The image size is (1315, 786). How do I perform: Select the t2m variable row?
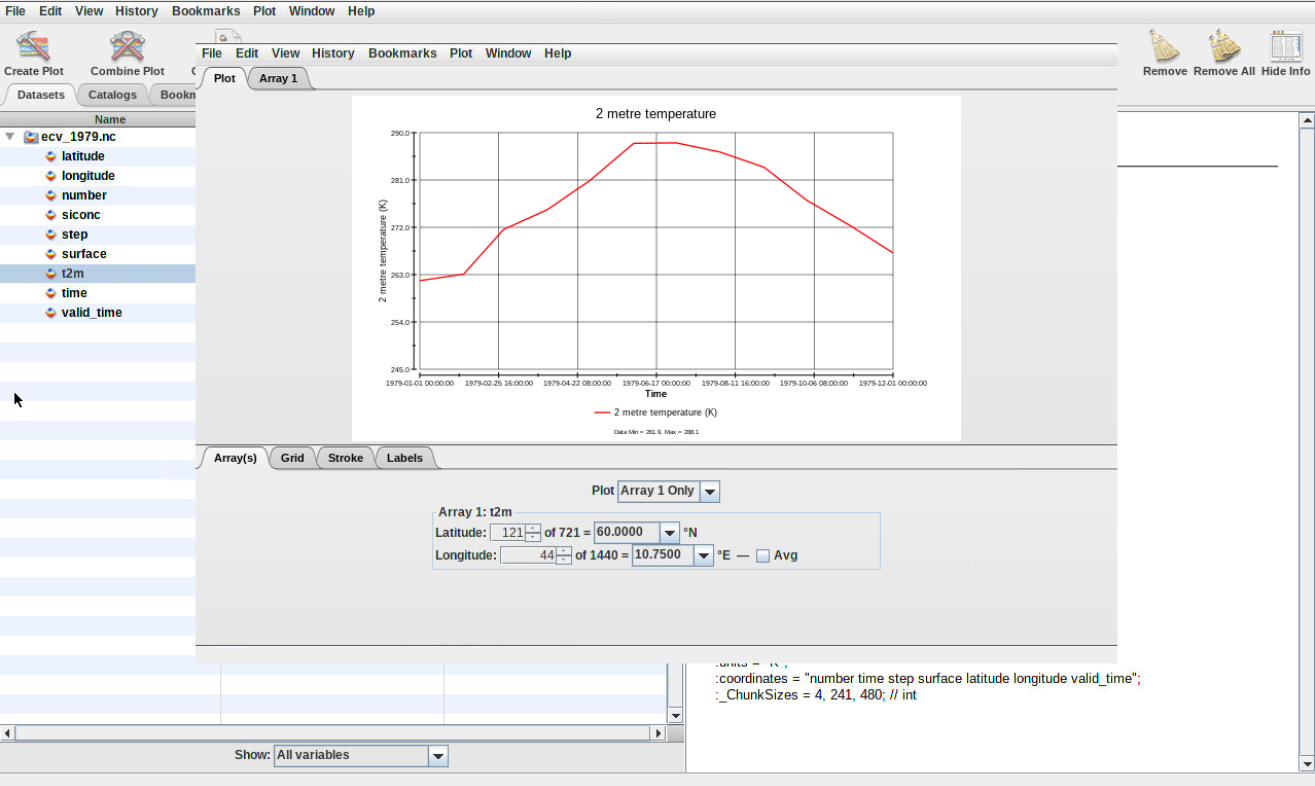pyautogui.click(x=98, y=273)
